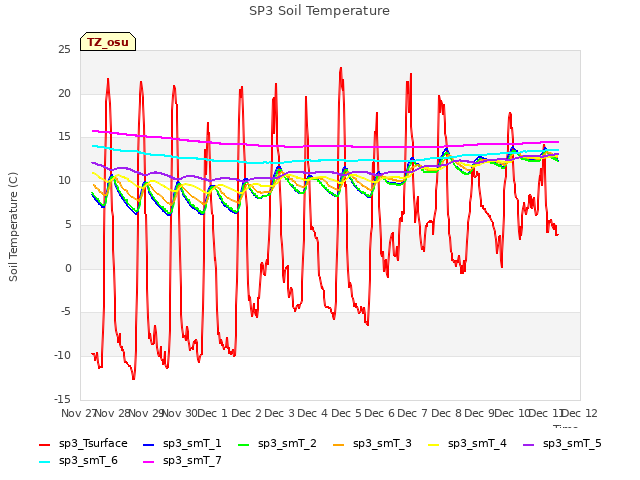This screenshot has width=640, height=480.
Task: Click the TZ_osu annotation label
Action: [x=108, y=42]
